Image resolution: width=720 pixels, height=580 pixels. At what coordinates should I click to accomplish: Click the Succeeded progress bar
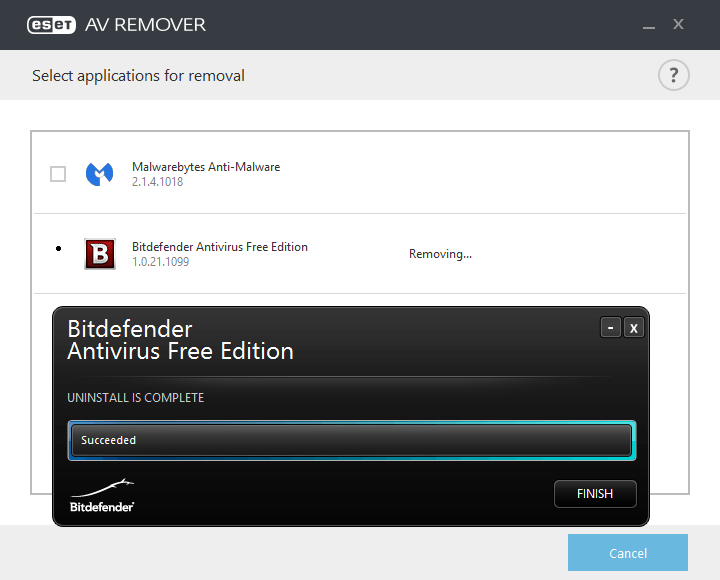coord(352,440)
